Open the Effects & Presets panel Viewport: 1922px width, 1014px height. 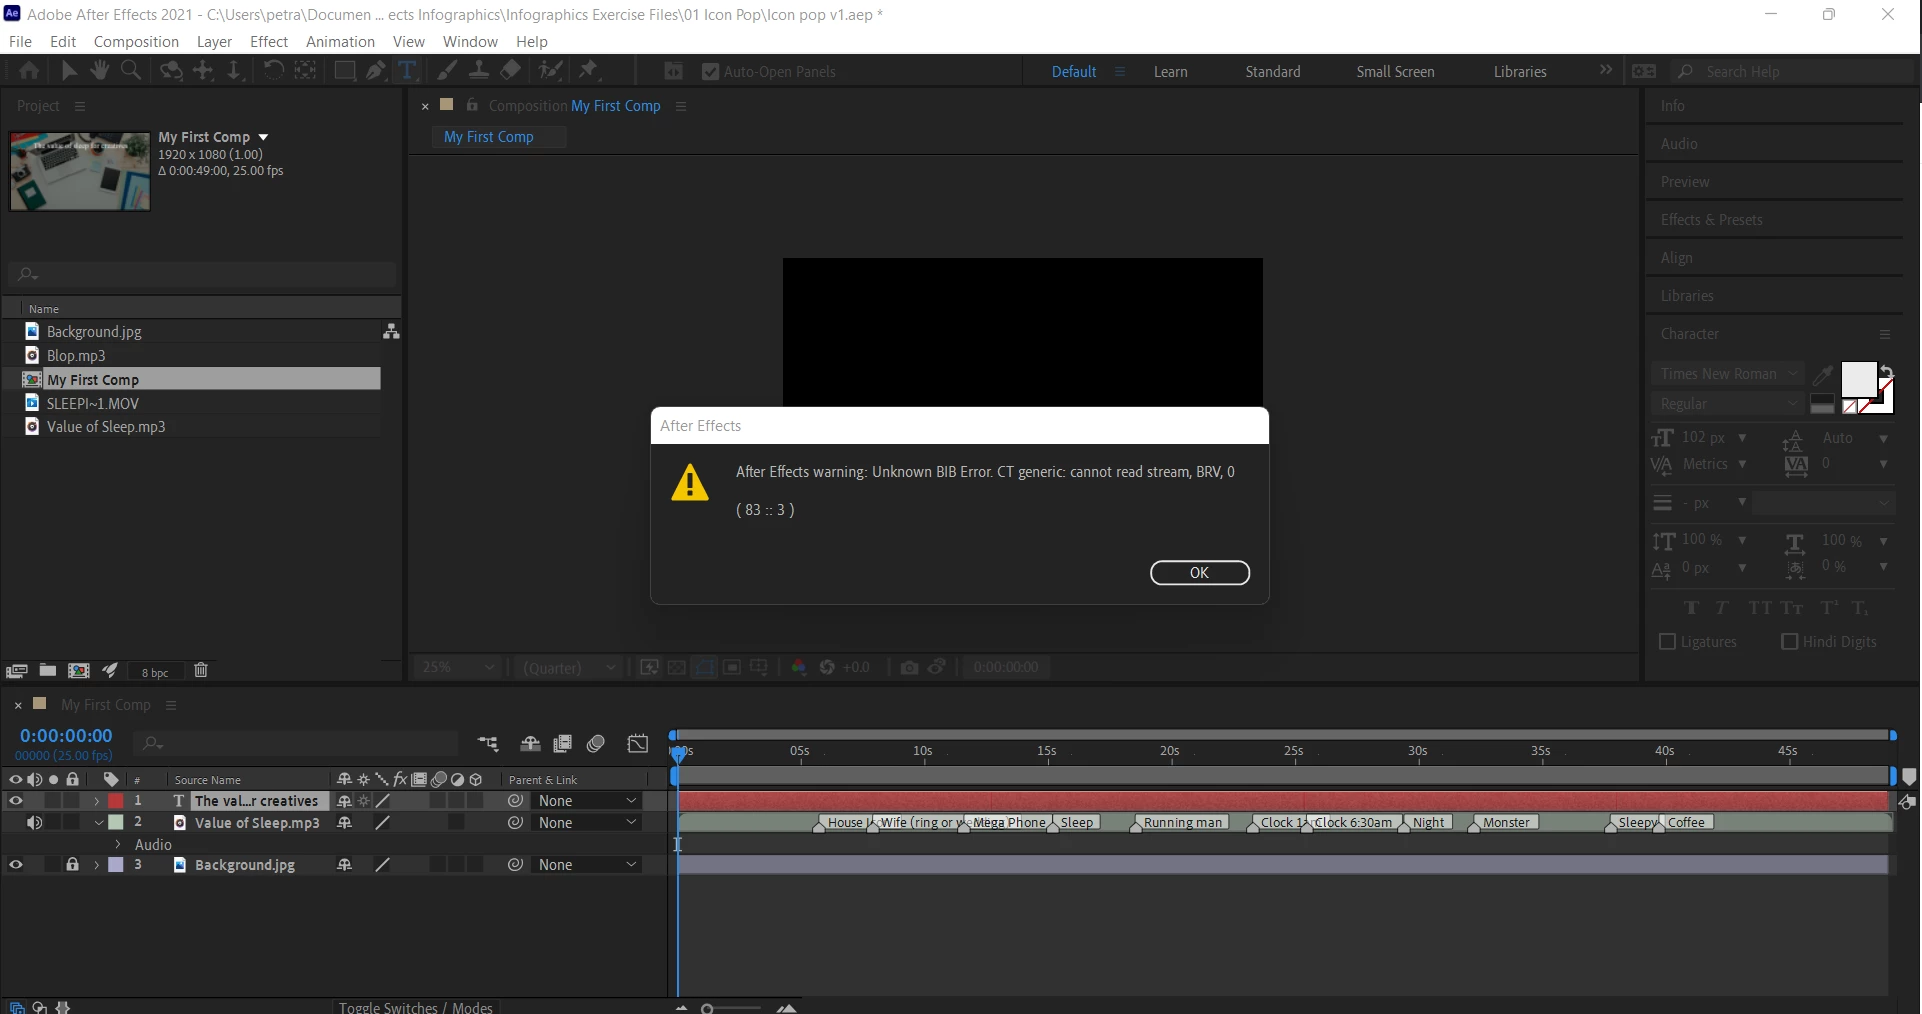coord(1712,220)
